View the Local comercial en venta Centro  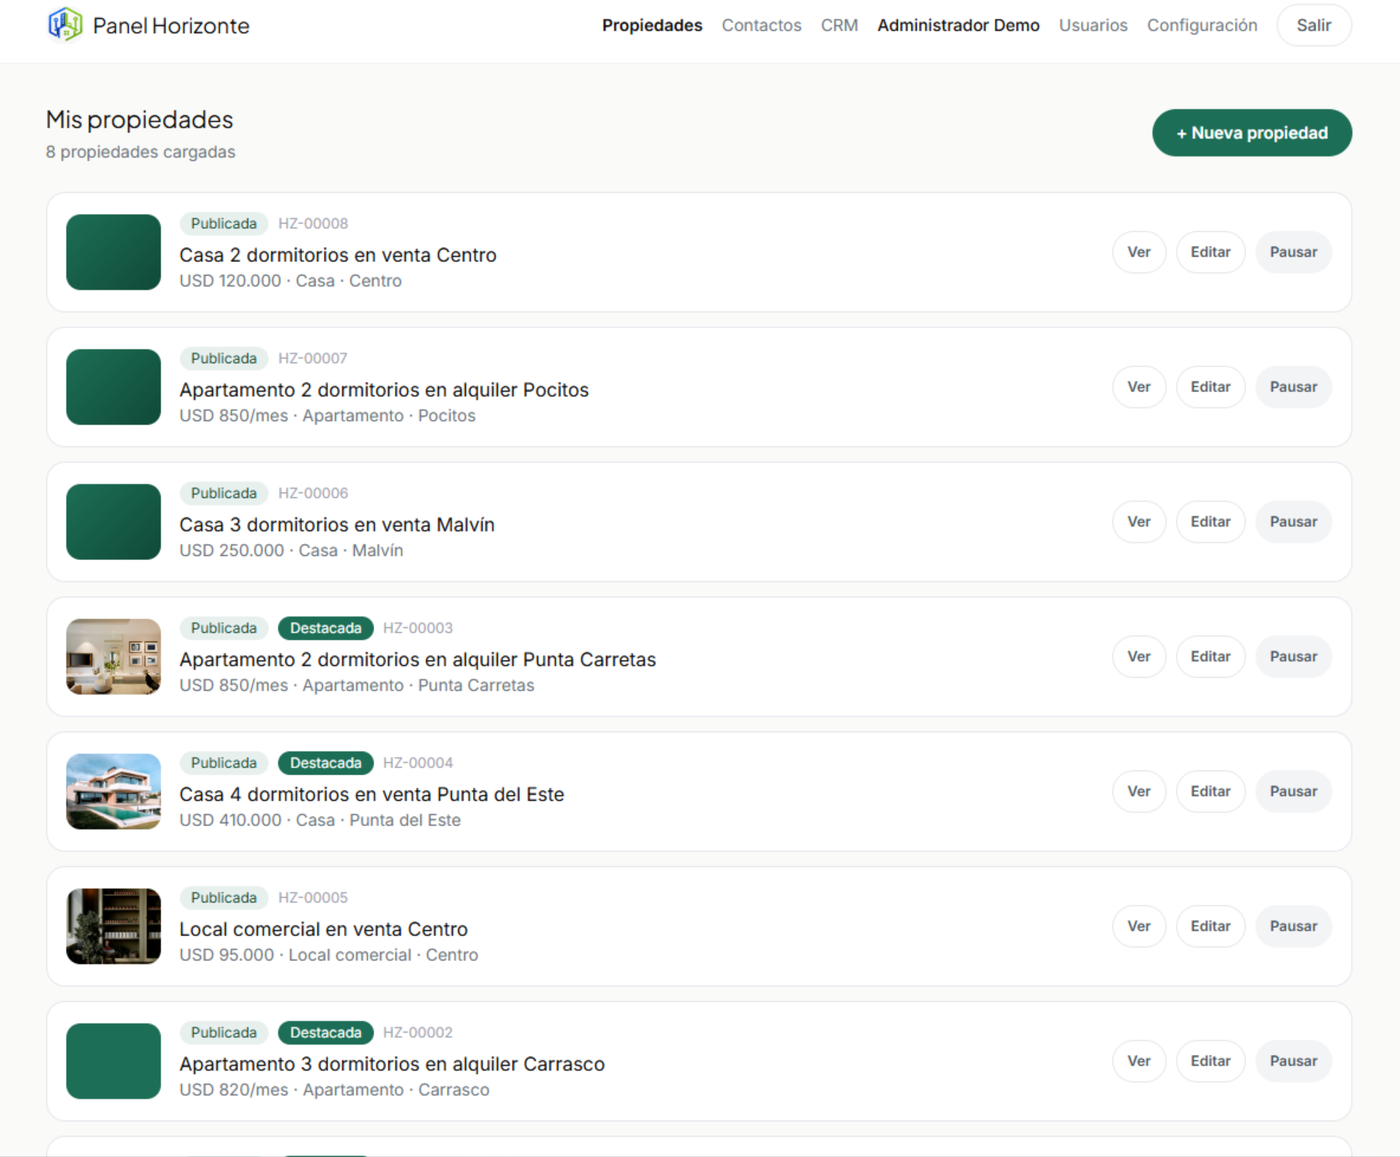coord(1139,926)
